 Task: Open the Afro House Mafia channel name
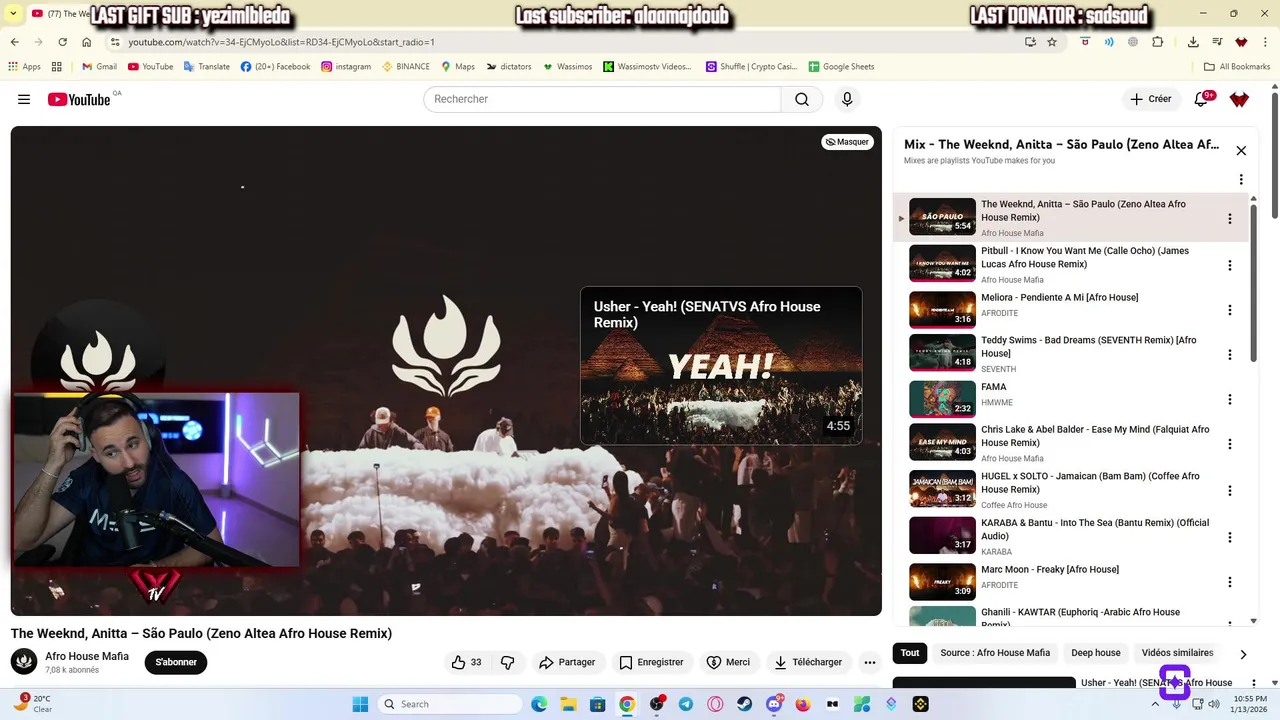(x=87, y=656)
